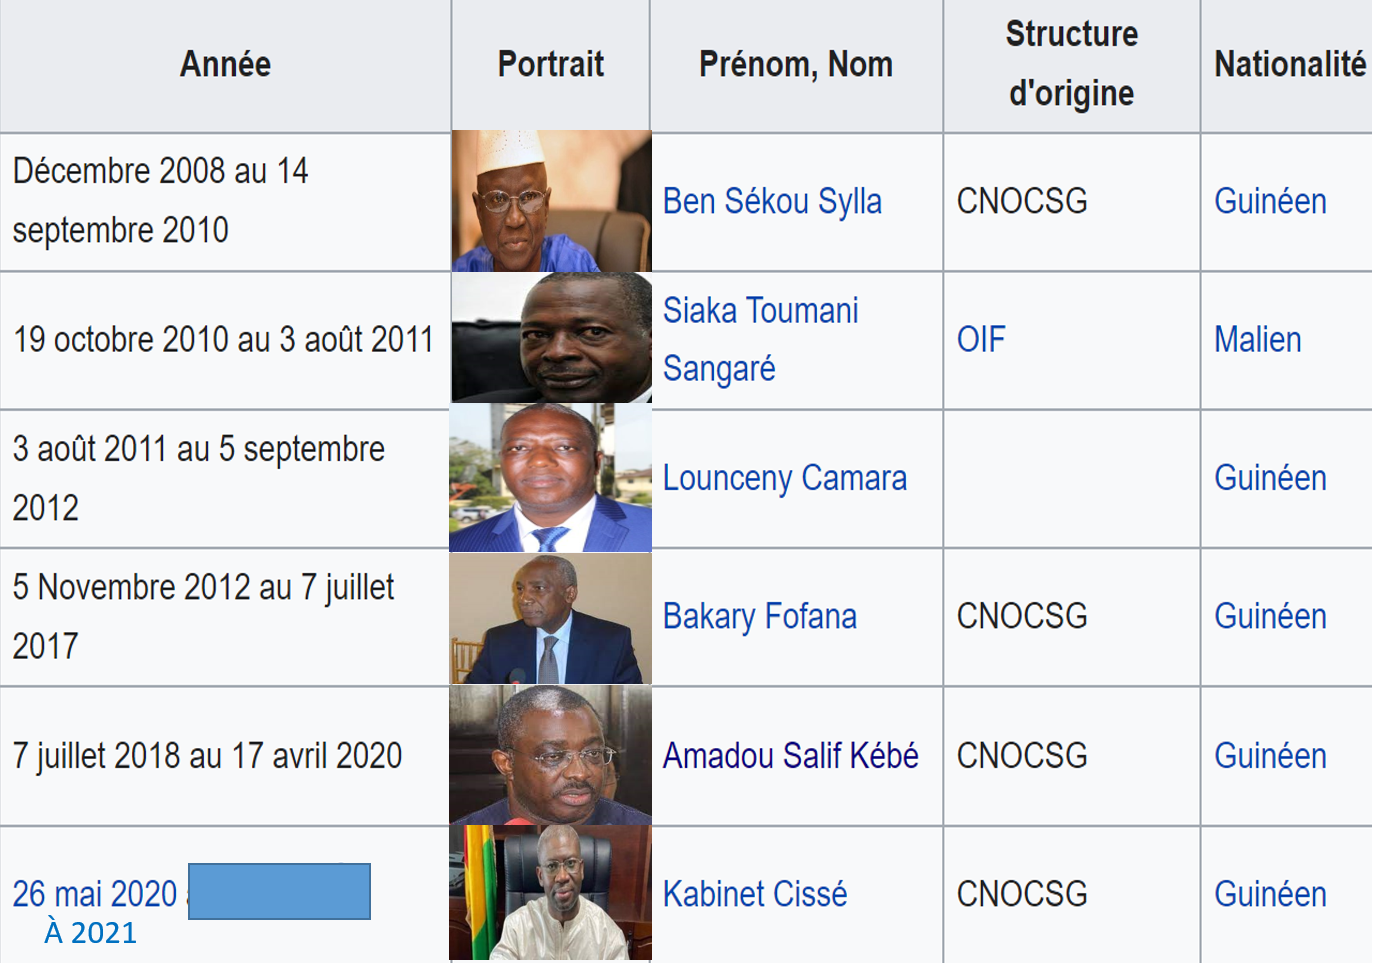Click the "26 mai 2020" date link
The height and width of the screenshot is (967, 1378).
(94, 894)
